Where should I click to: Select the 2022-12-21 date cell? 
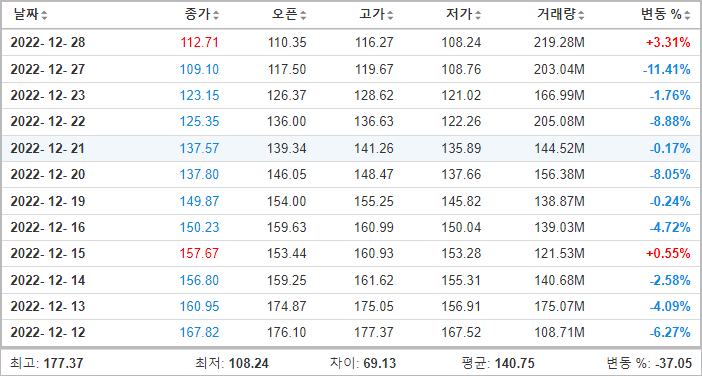pyautogui.click(x=47, y=149)
